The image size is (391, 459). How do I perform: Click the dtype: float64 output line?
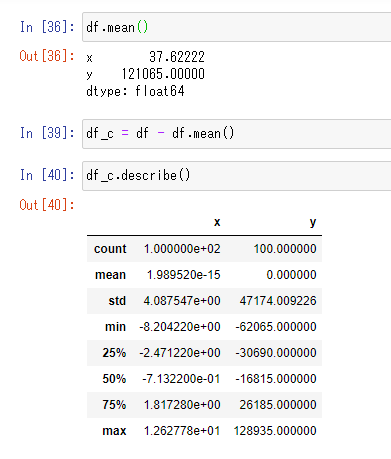coord(135,91)
